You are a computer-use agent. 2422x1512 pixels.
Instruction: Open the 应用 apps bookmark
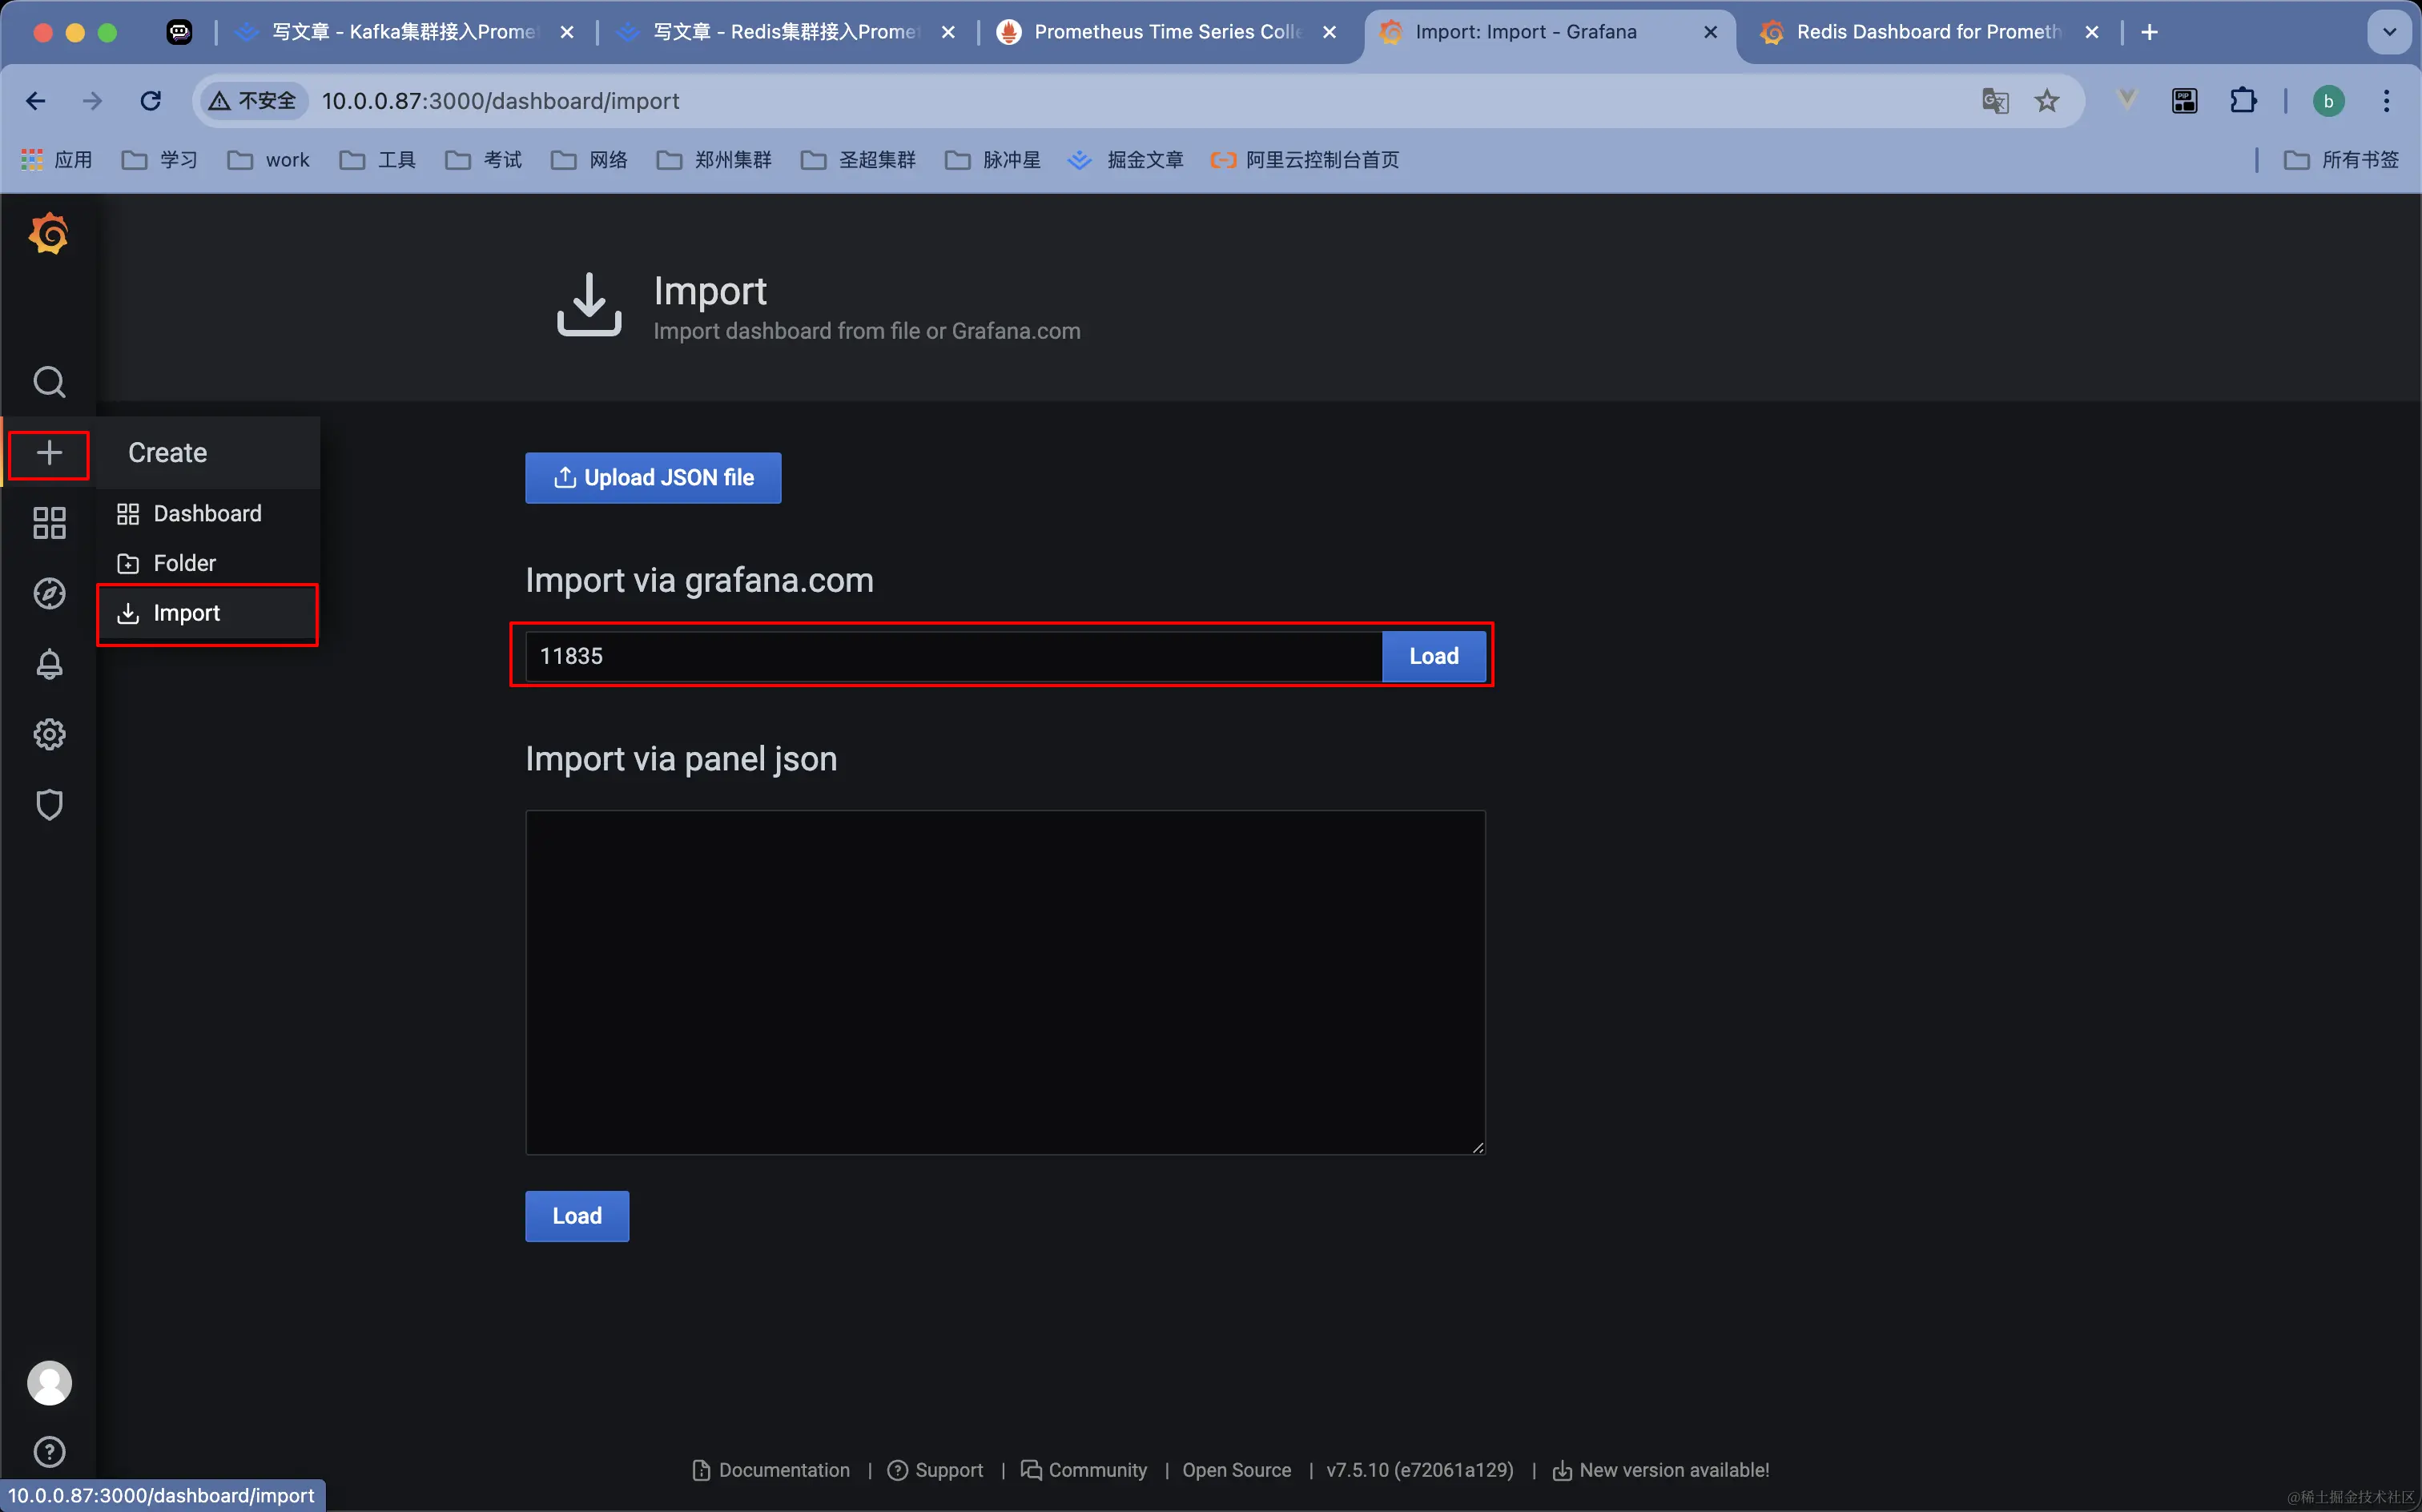point(57,160)
